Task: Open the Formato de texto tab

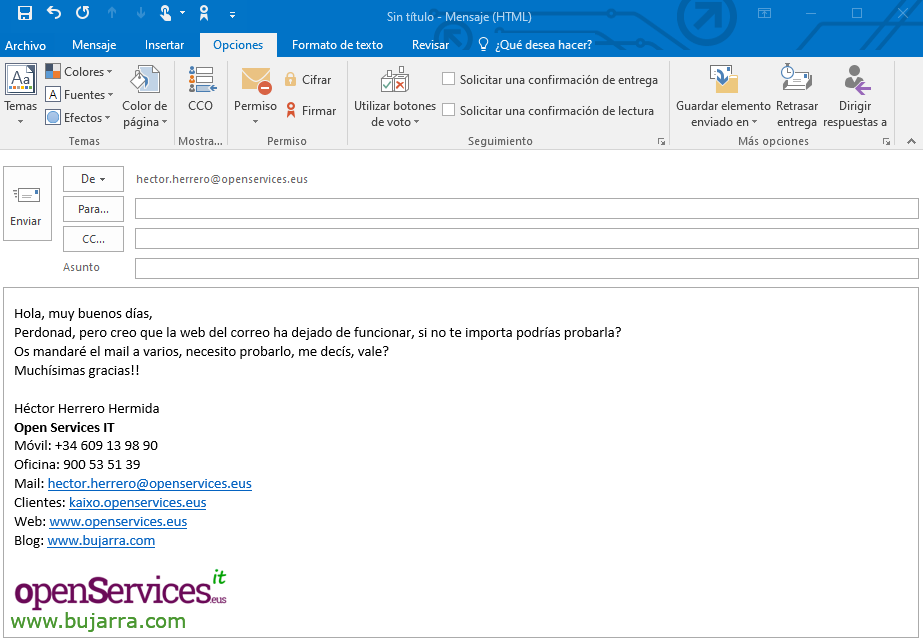Action: coord(337,45)
